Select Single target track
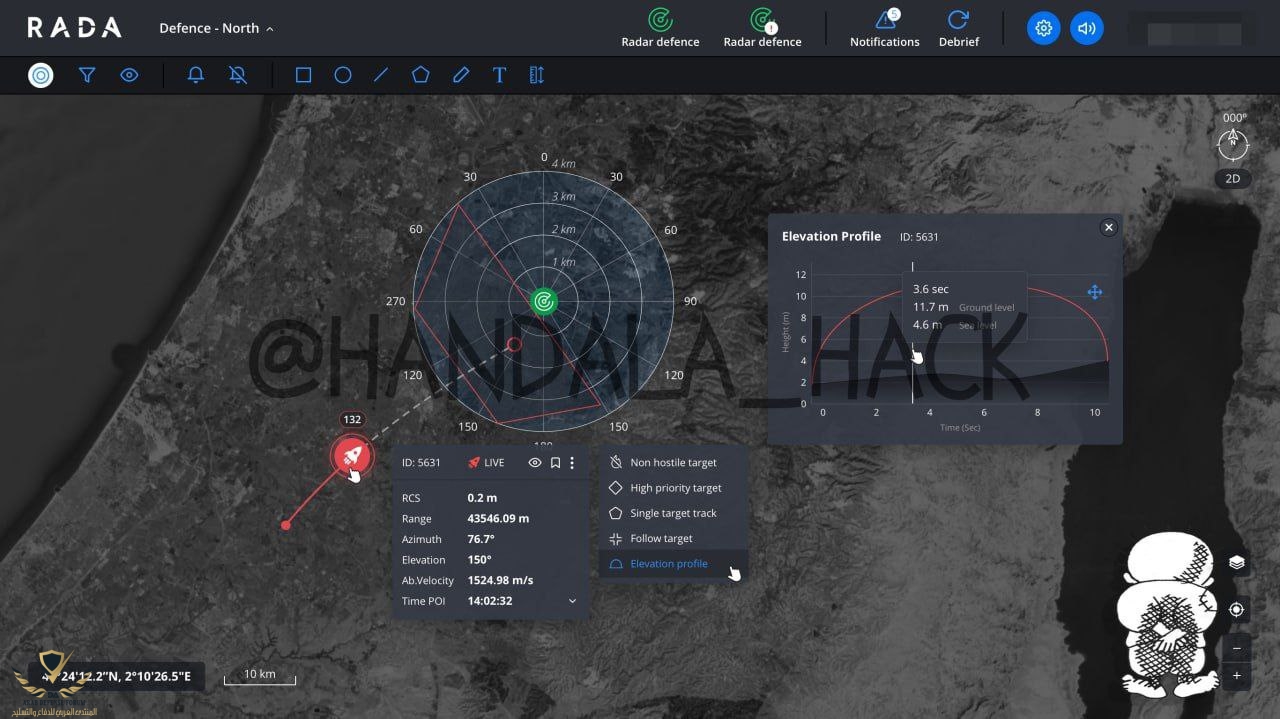The height and width of the screenshot is (719, 1280). tap(673, 513)
